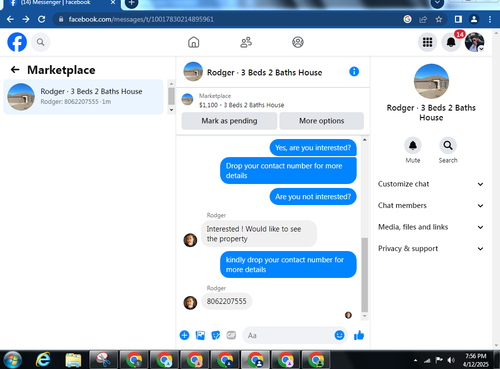Open the Google icon in address bar

[x=407, y=19]
